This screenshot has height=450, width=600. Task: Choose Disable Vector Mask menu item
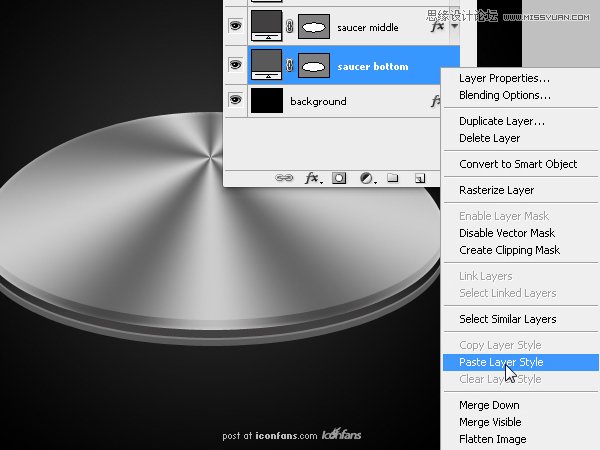click(x=507, y=233)
